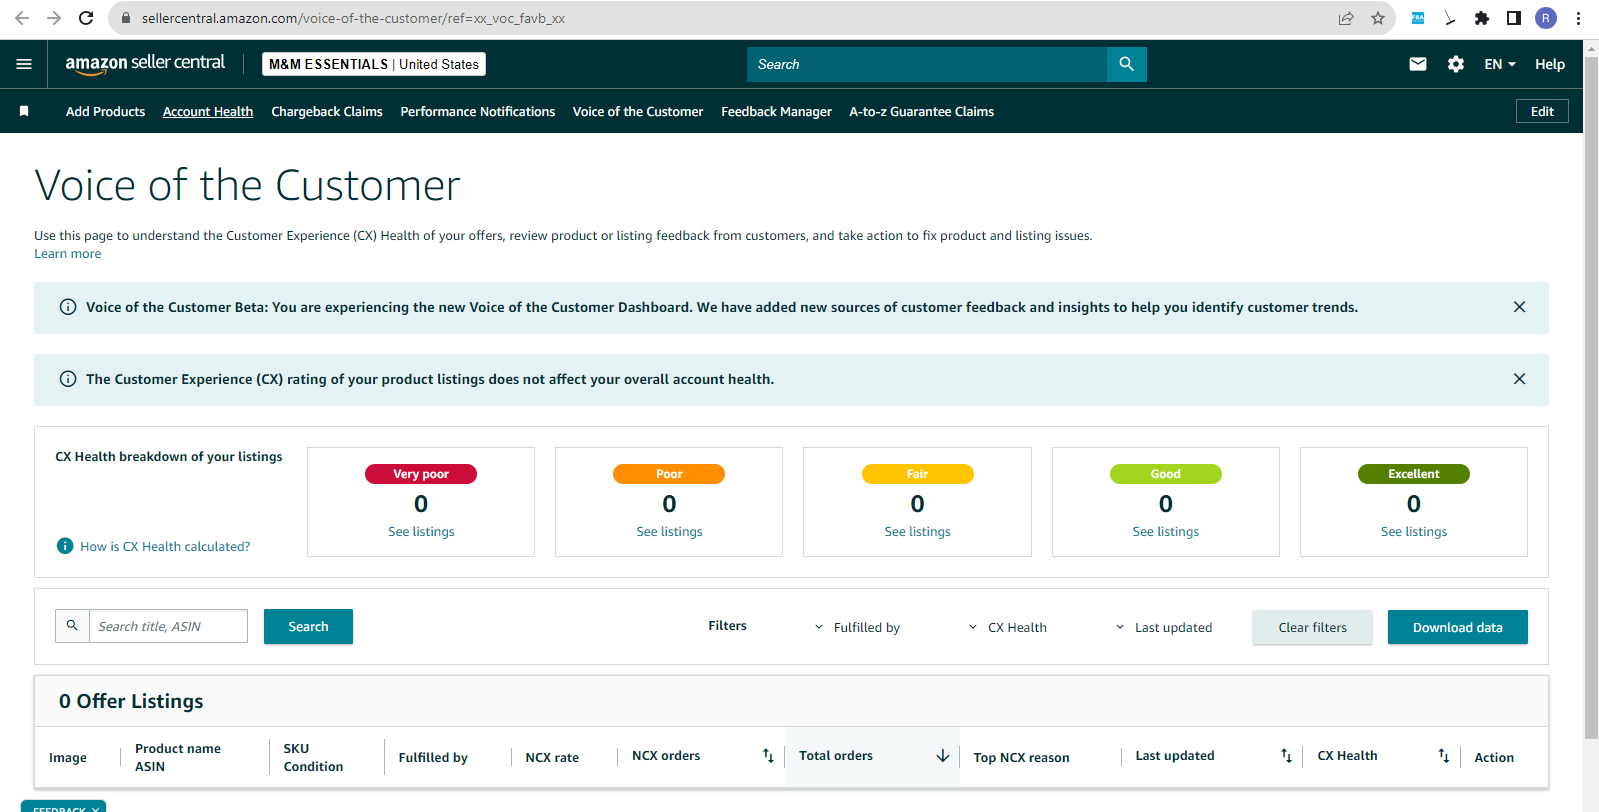Sort by CX Health column arrows
The height and width of the screenshot is (812, 1599).
click(1443, 756)
